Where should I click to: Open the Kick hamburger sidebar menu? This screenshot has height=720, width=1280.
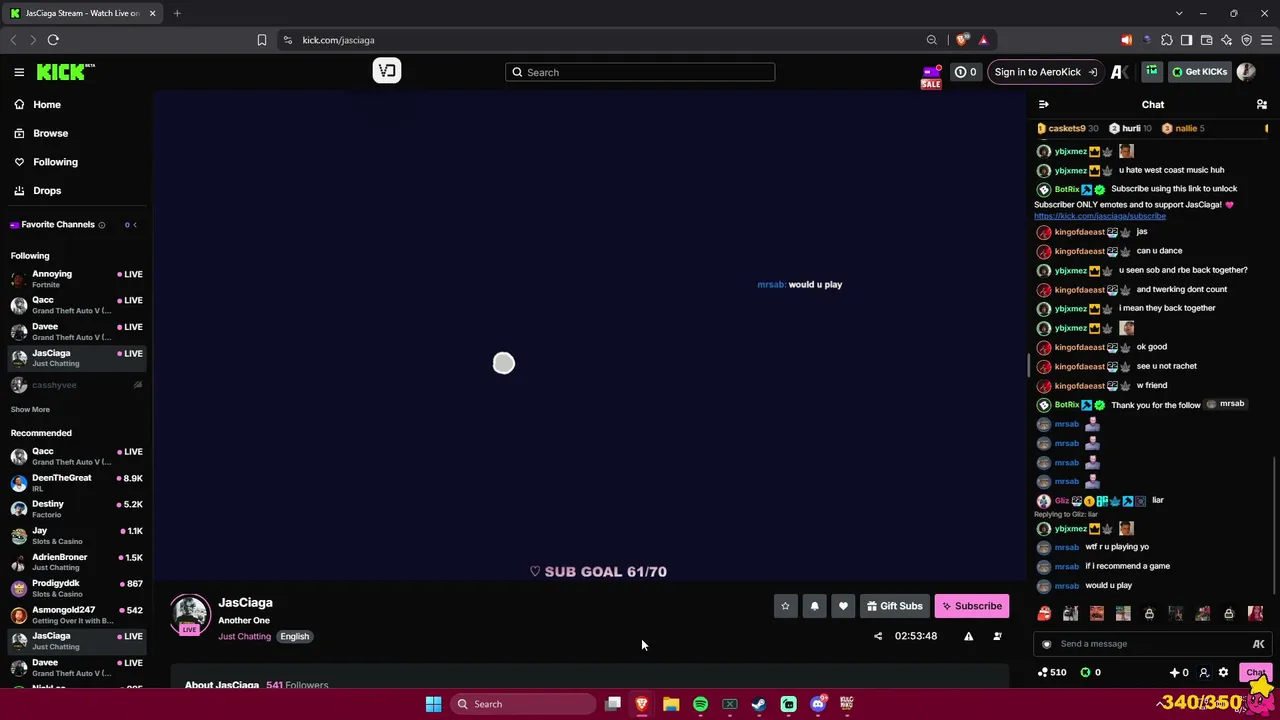coord(19,72)
